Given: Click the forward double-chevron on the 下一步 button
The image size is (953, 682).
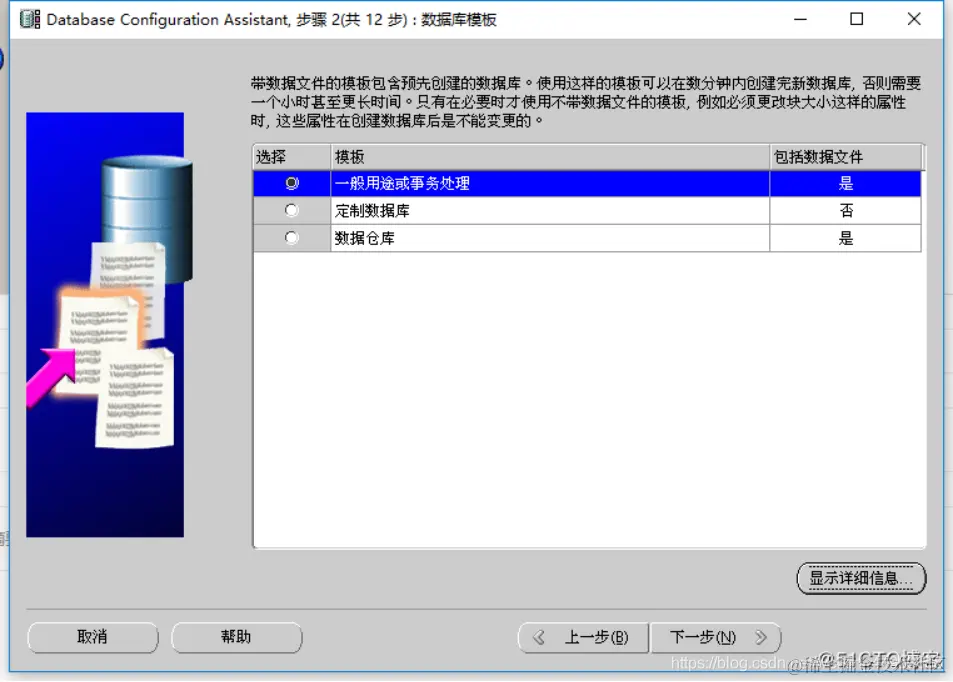Looking at the screenshot, I should click(760, 637).
